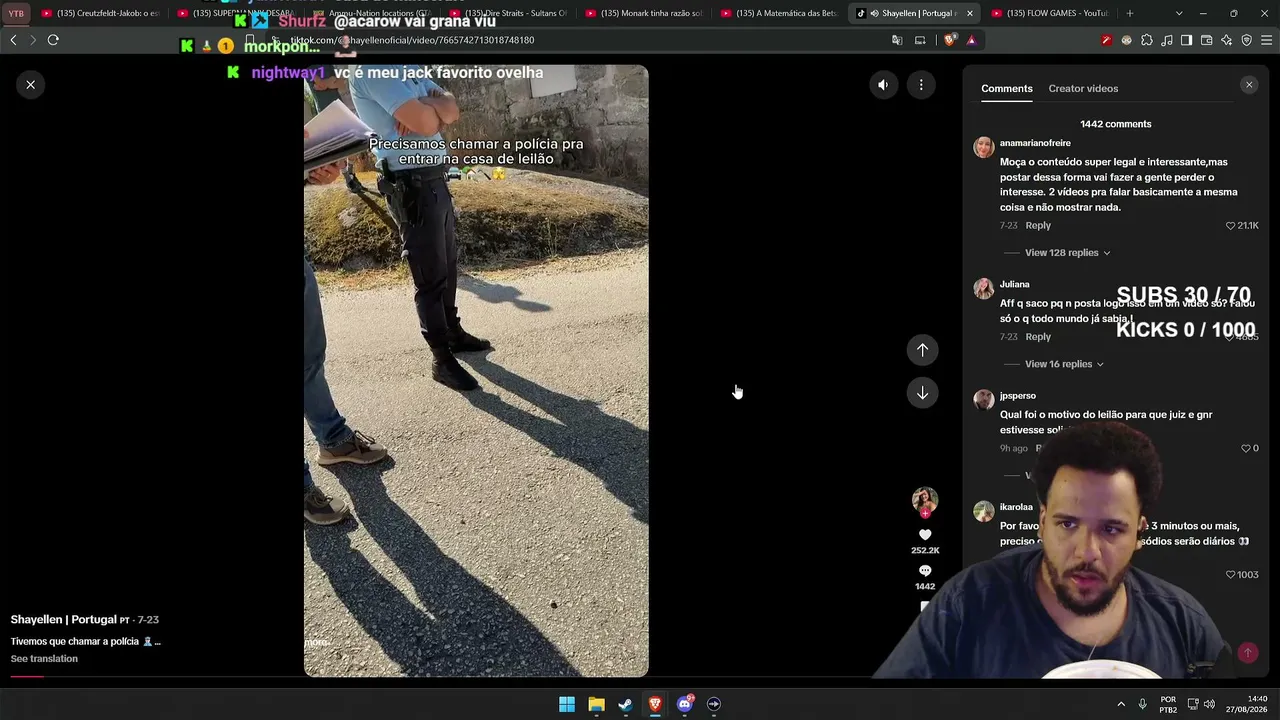
Task: Open a new browser tab
Action: (1130, 13)
